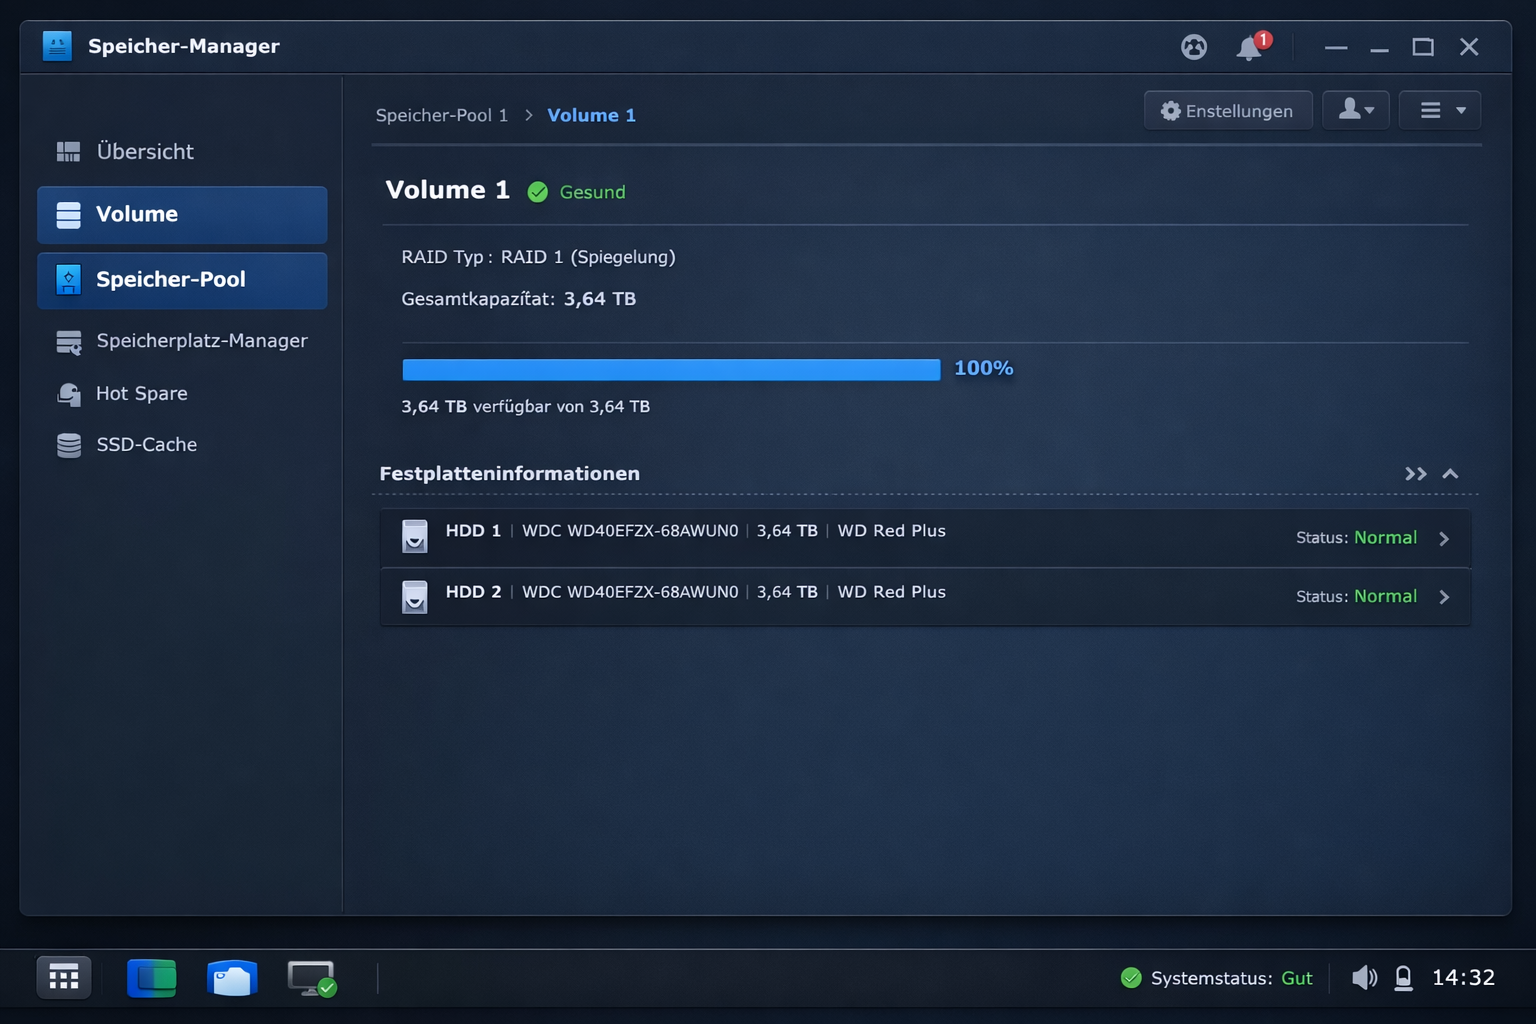Click the resource monitor taskbar icon
This screenshot has height=1024, width=1536.
[310, 977]
